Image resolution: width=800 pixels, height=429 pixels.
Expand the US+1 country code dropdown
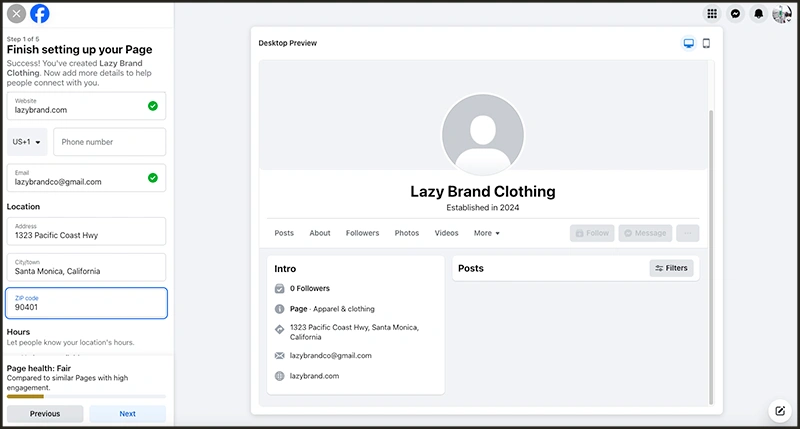pyautogui.click(x=27, y=142)
